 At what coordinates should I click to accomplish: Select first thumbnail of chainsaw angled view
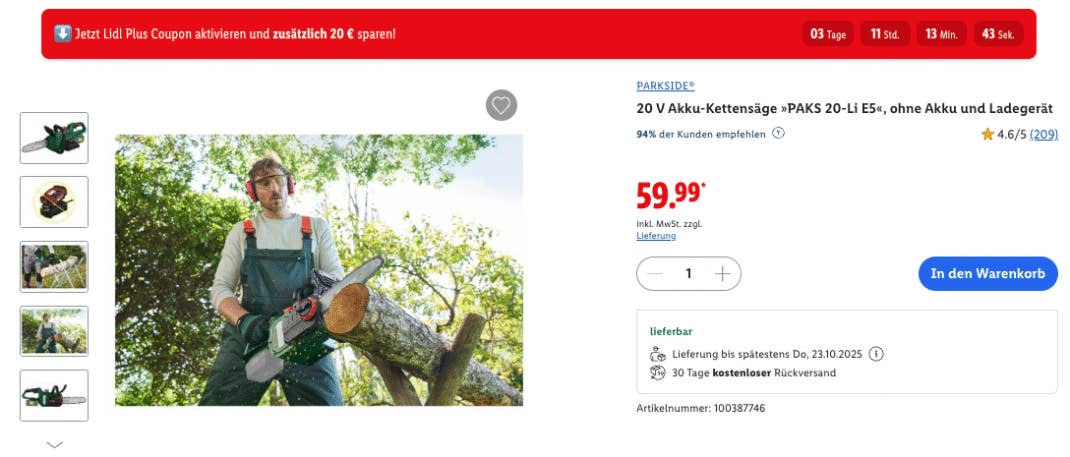click(54, 138)
